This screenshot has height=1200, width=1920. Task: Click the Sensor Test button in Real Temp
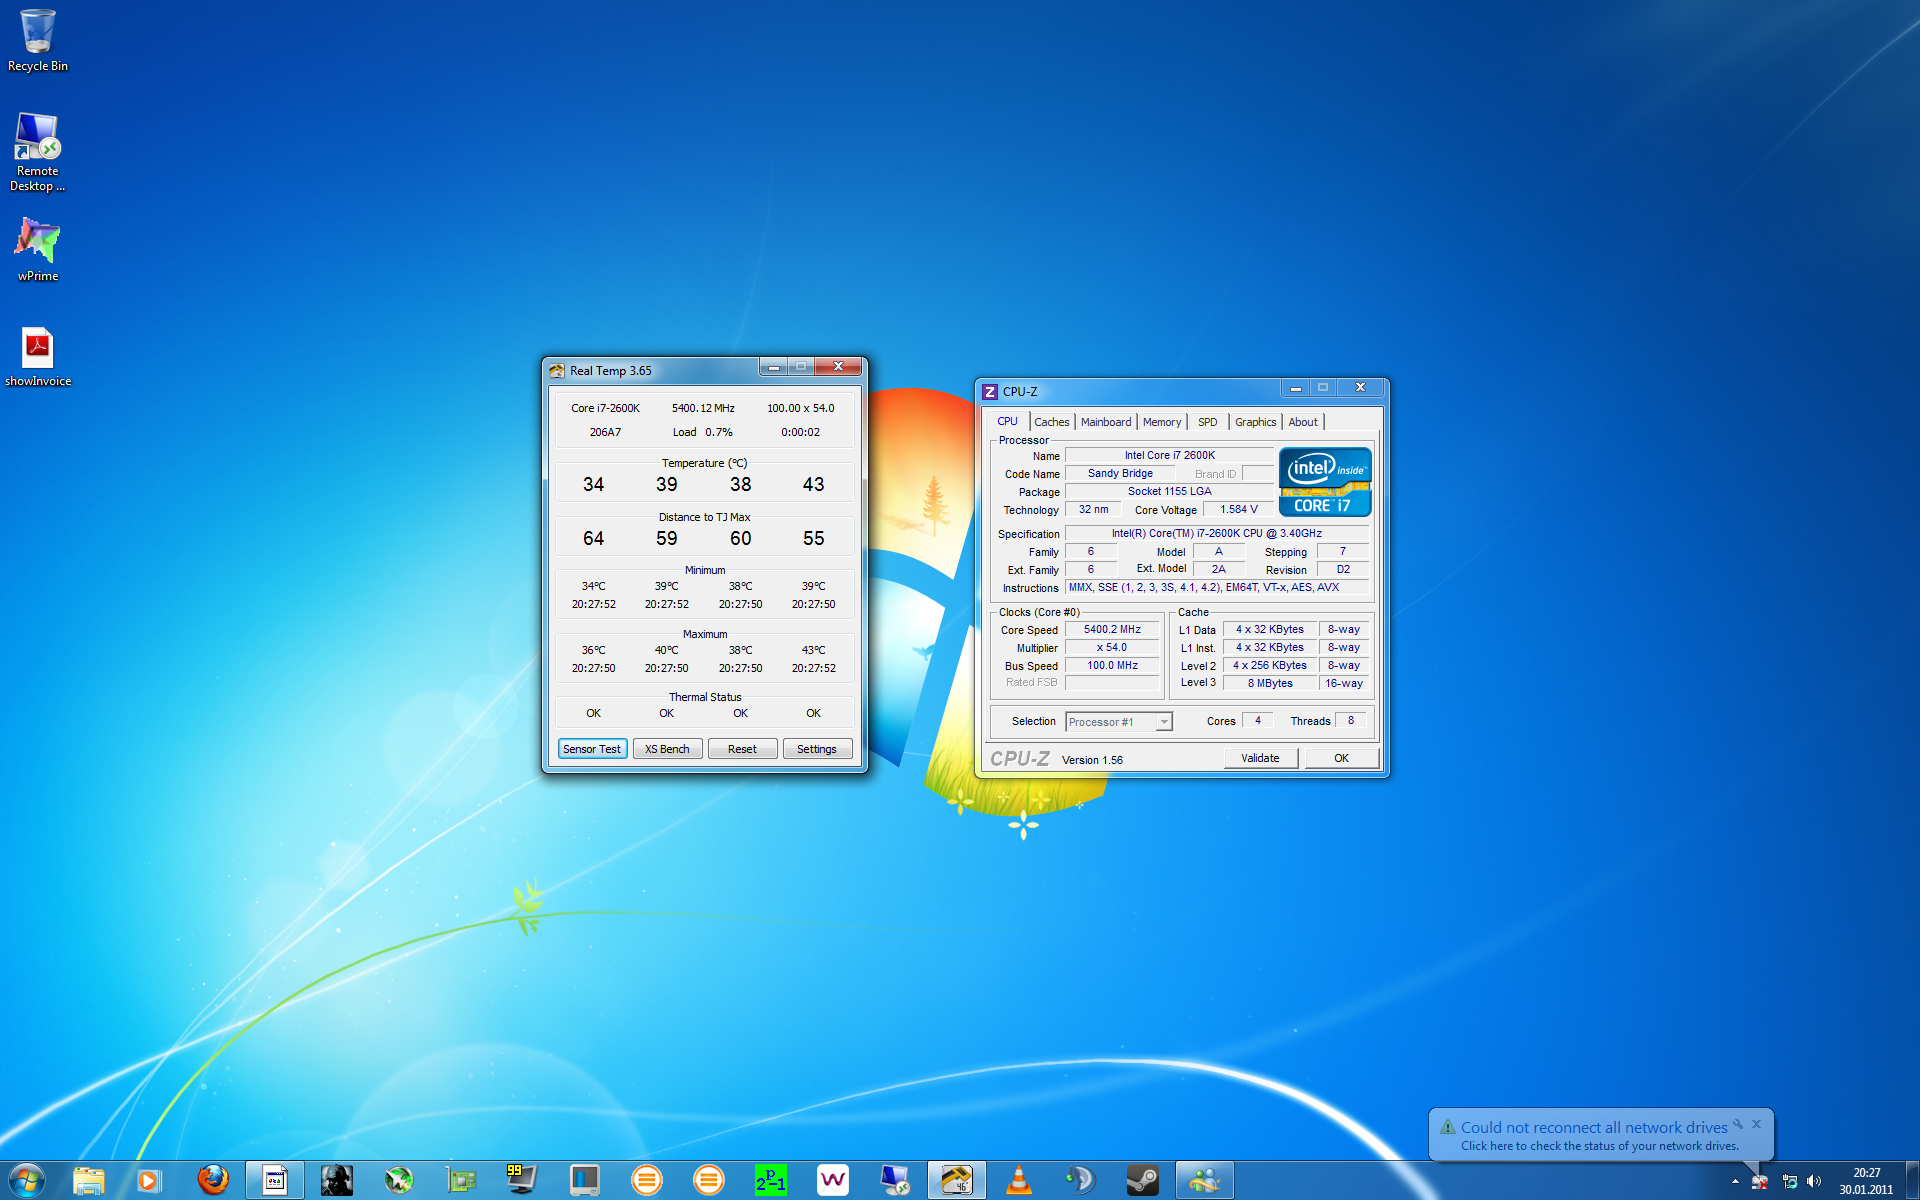point(592,749)
